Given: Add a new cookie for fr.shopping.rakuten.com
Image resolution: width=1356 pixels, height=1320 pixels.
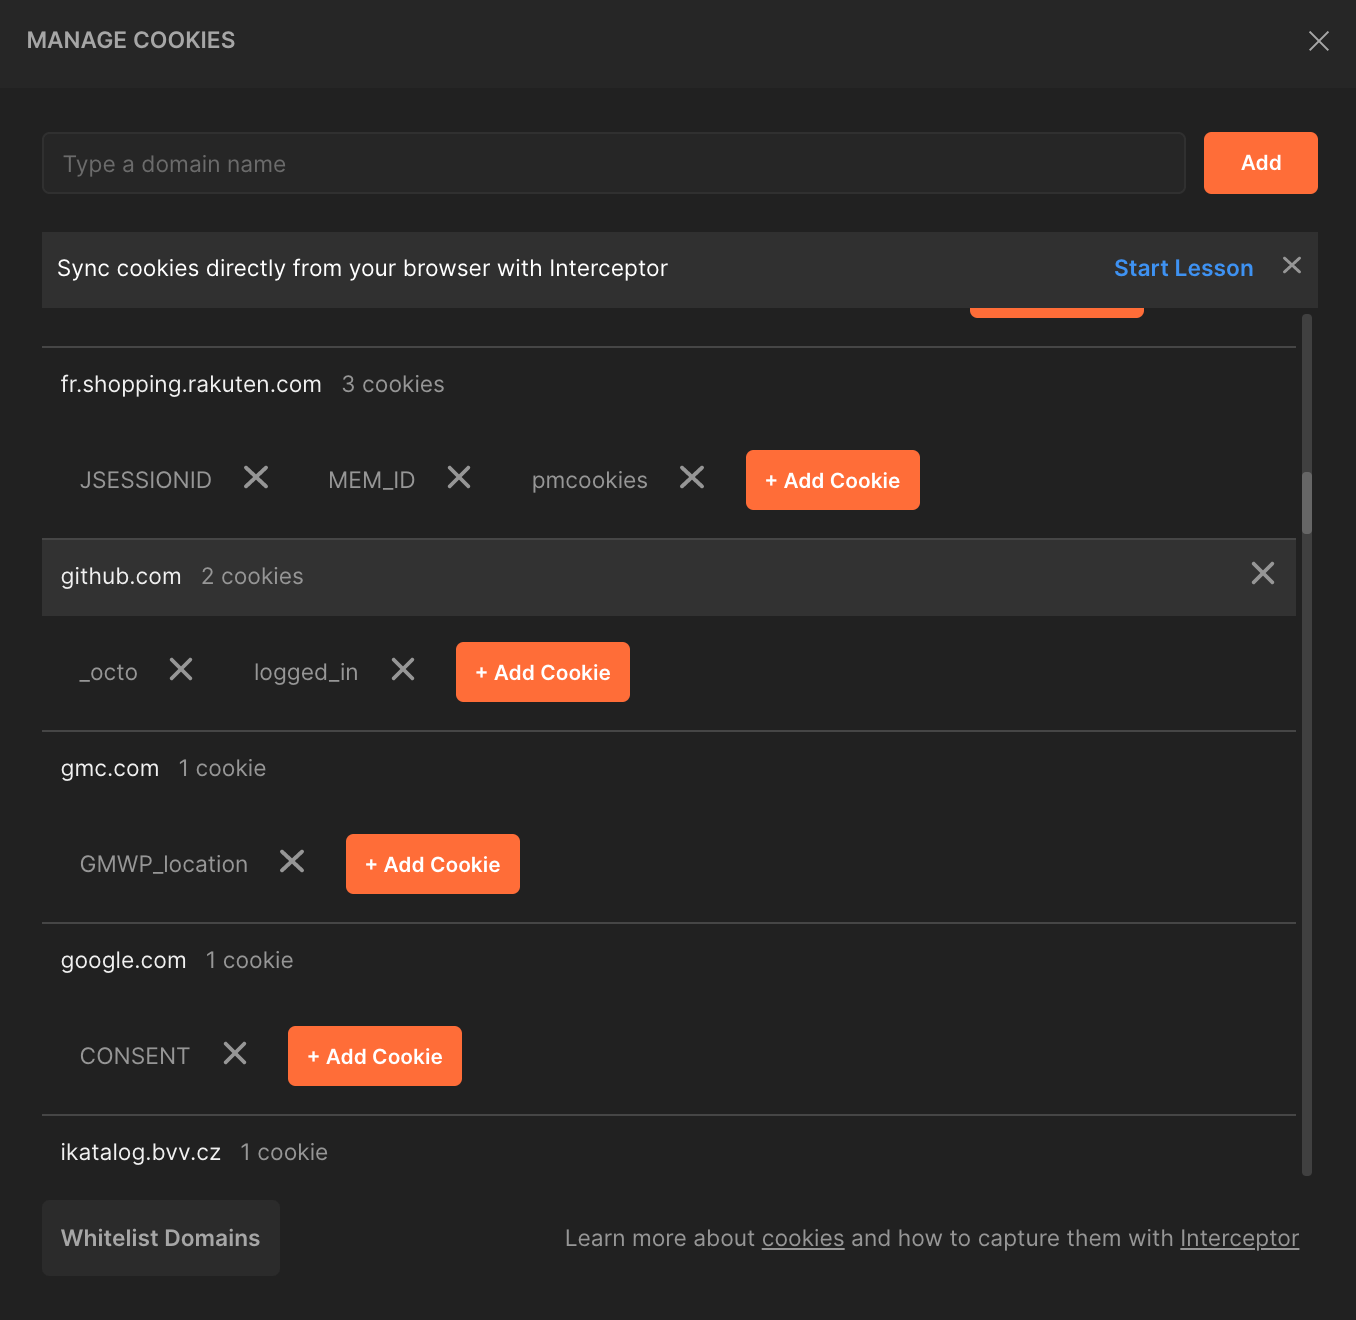Looking at the screenshot, I should click(x=832, y=480).
